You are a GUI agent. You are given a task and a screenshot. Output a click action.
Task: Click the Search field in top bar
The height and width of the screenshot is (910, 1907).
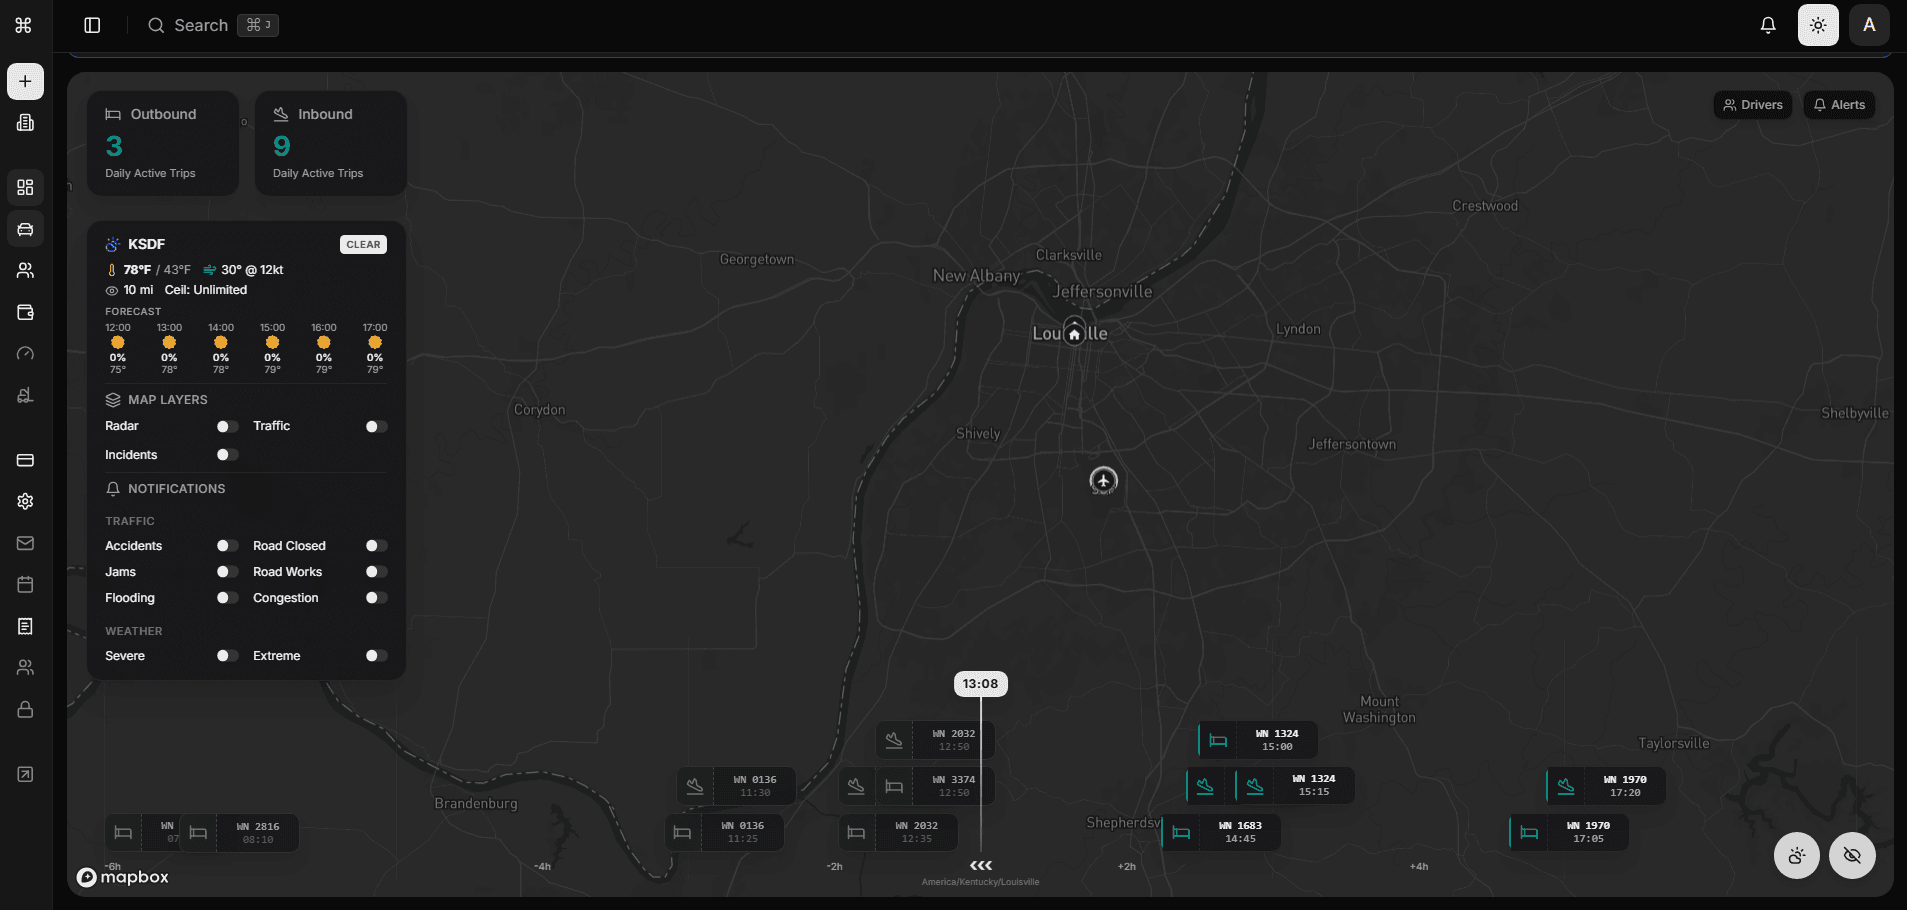tap(212, 25)
